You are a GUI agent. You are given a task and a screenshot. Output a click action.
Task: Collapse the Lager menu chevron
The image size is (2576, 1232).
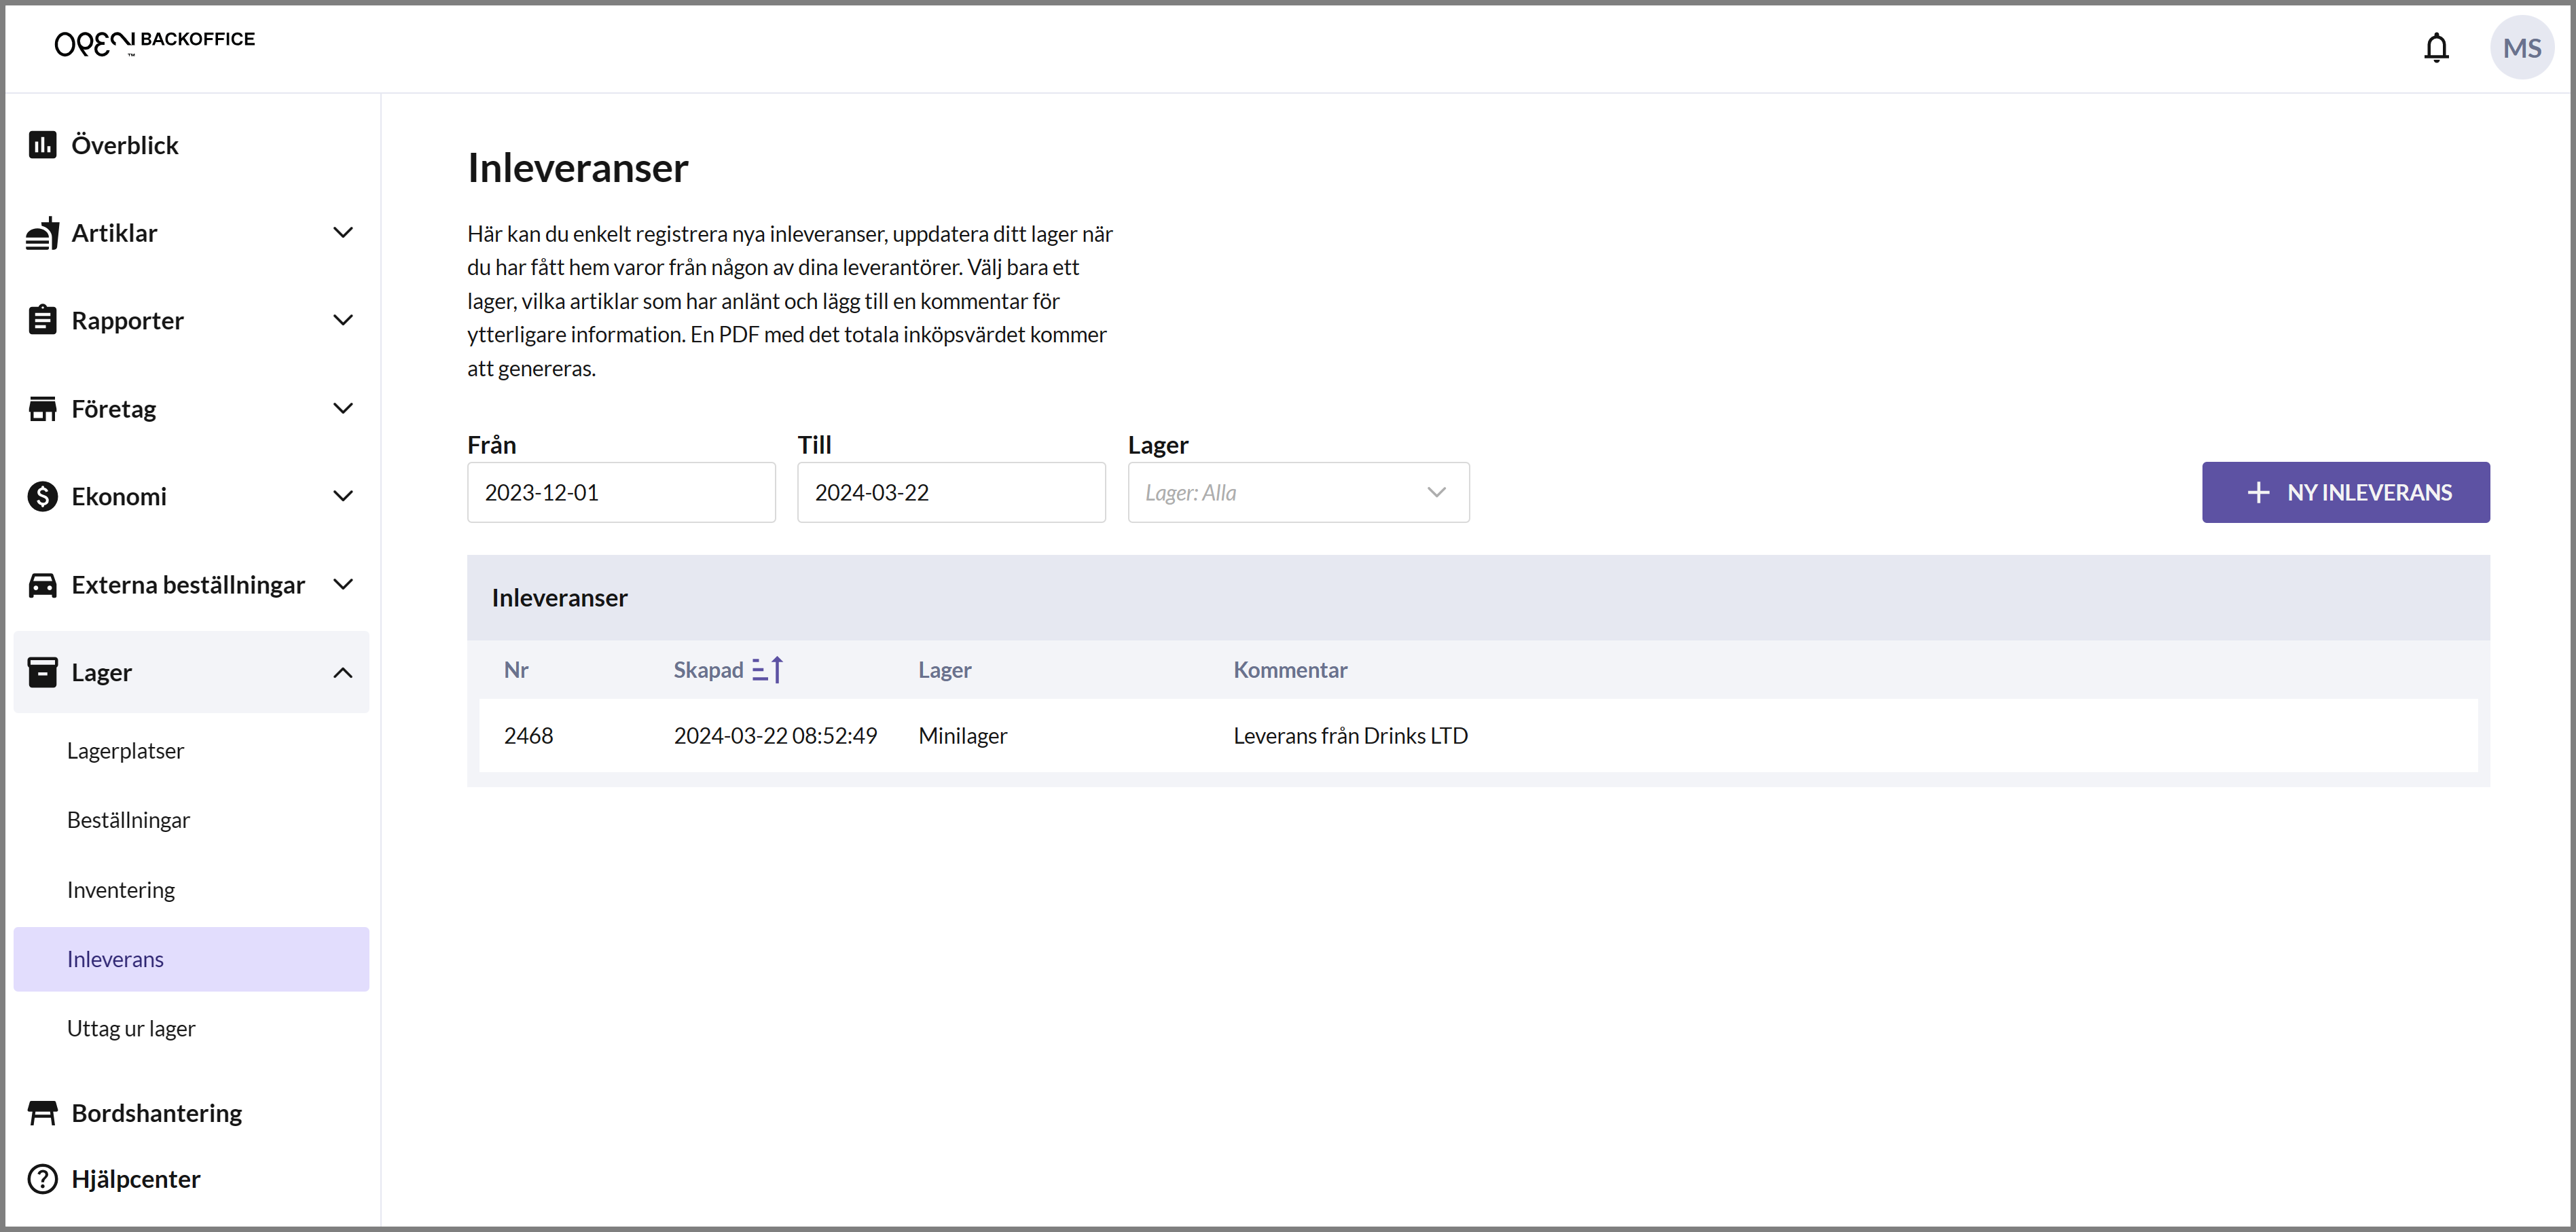click(343, 672)
